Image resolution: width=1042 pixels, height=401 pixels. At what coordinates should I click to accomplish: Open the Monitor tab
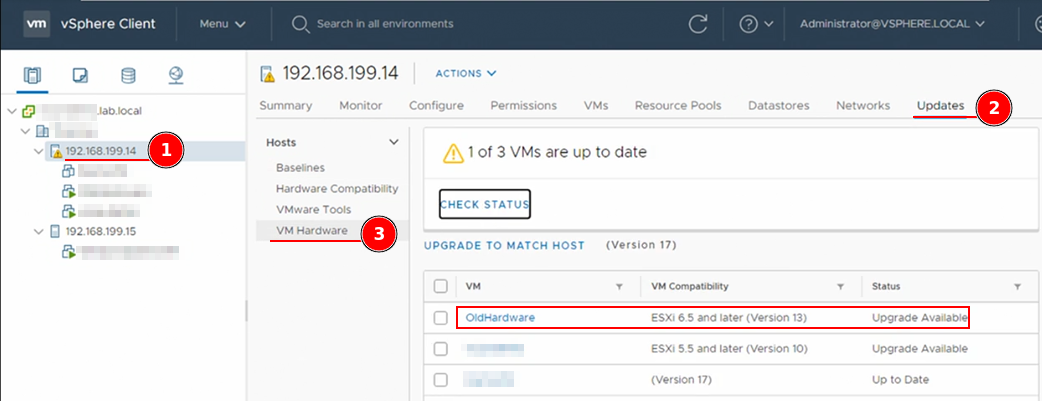[361, 106]
